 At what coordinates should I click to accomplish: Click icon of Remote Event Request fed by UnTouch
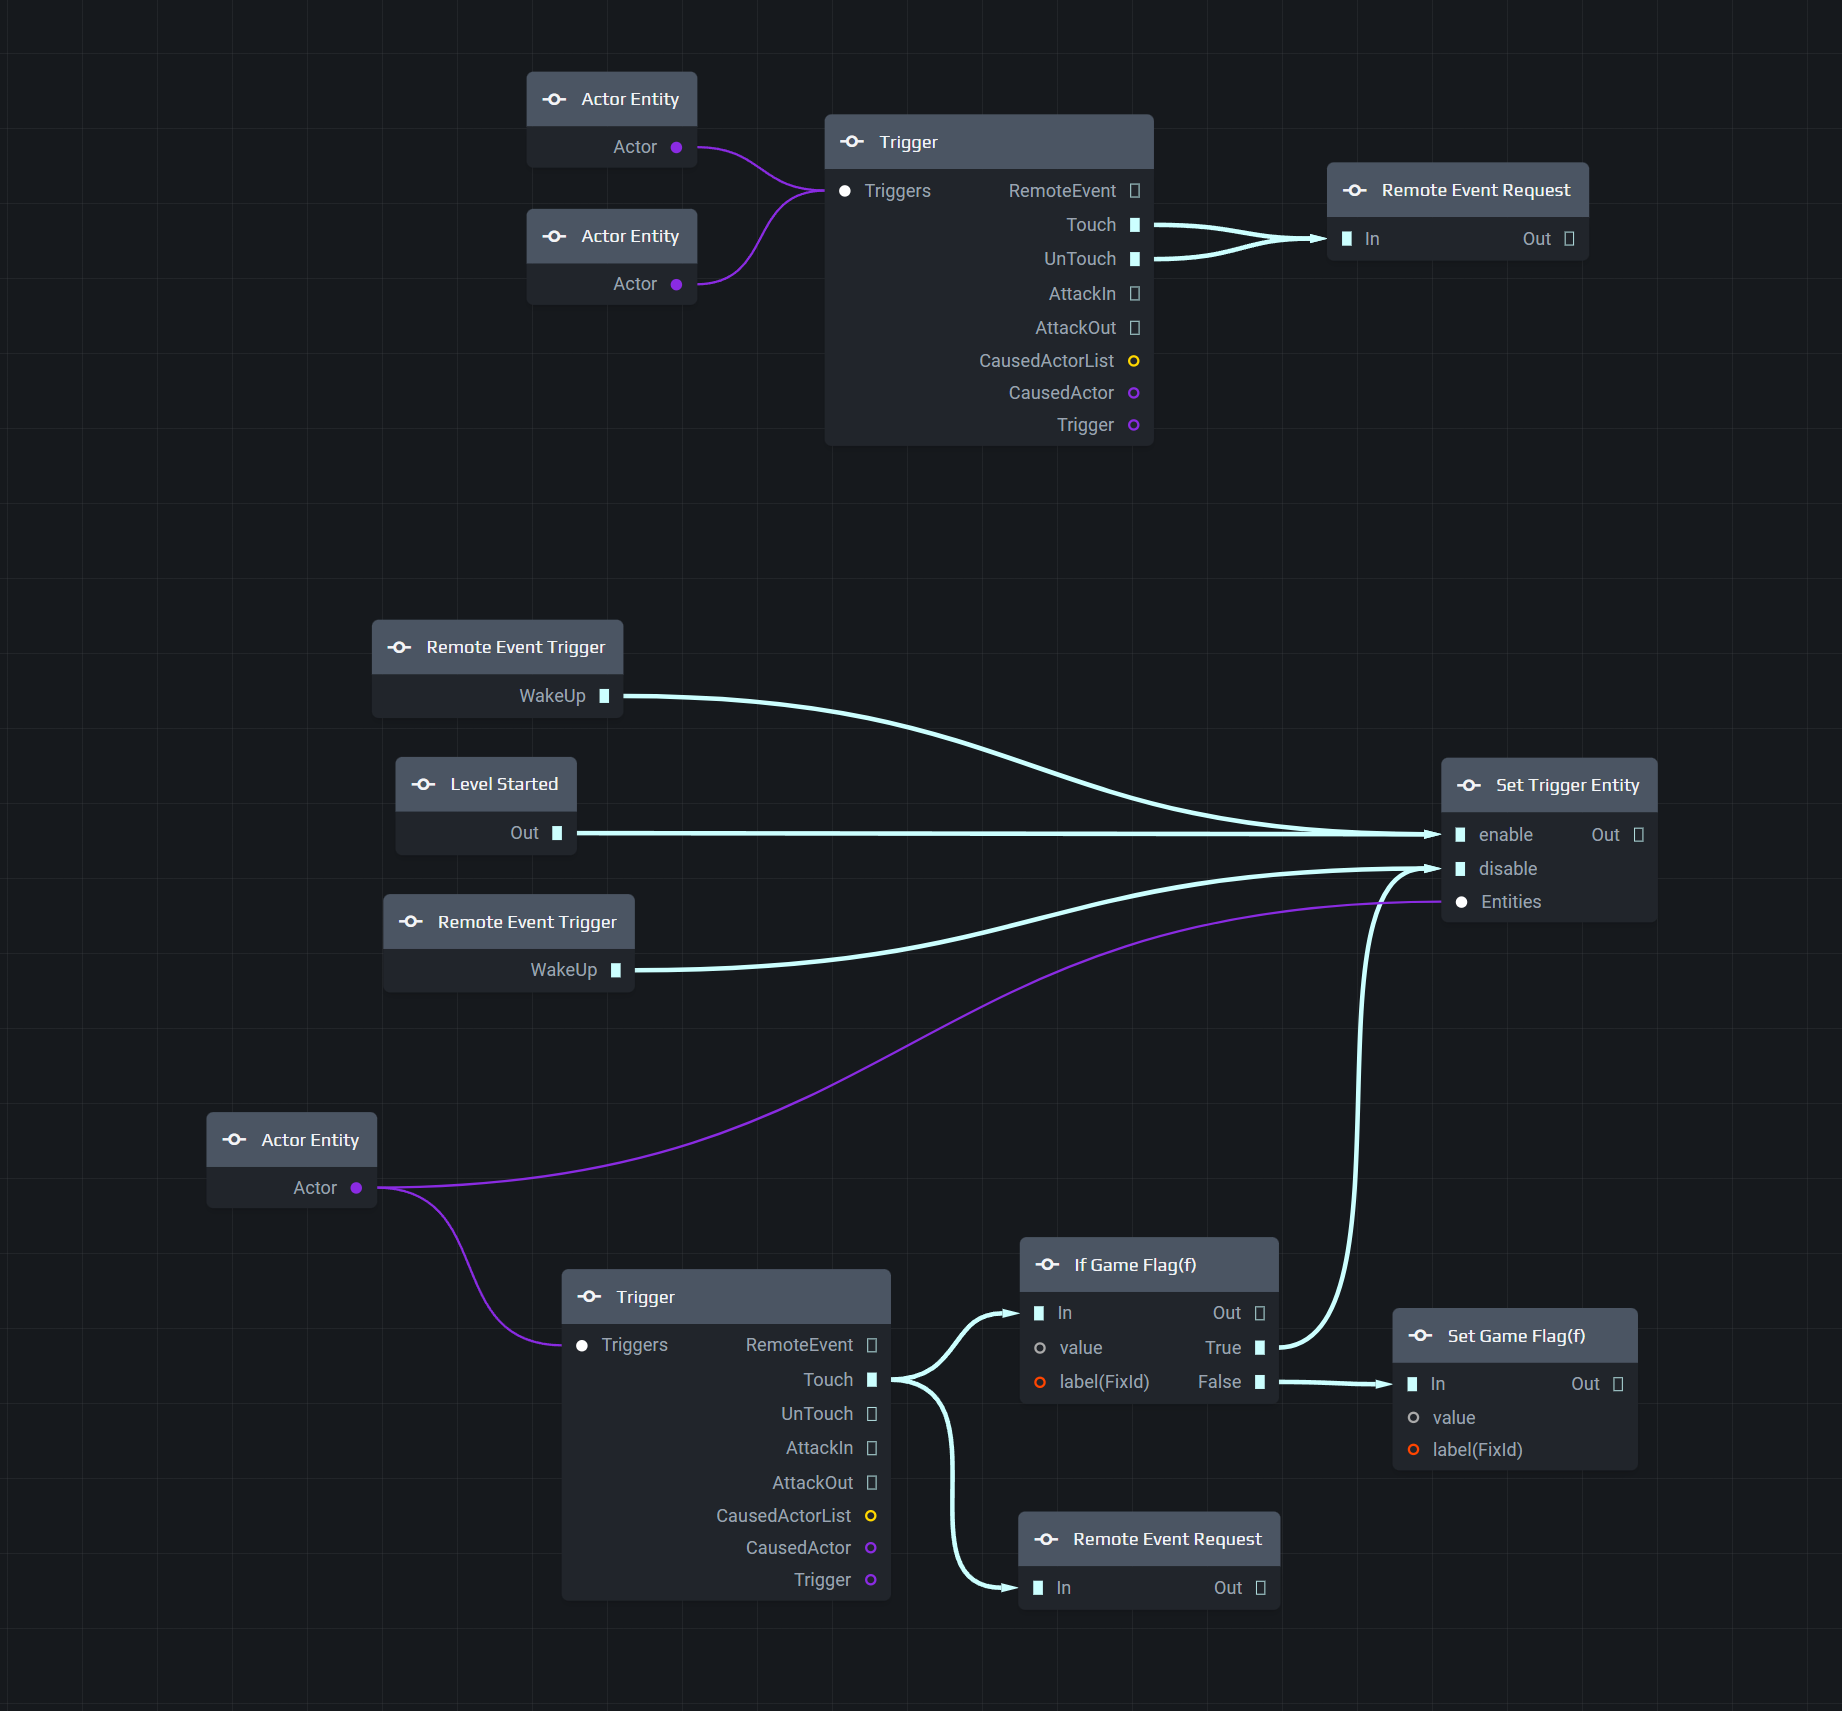point(1355,190)
